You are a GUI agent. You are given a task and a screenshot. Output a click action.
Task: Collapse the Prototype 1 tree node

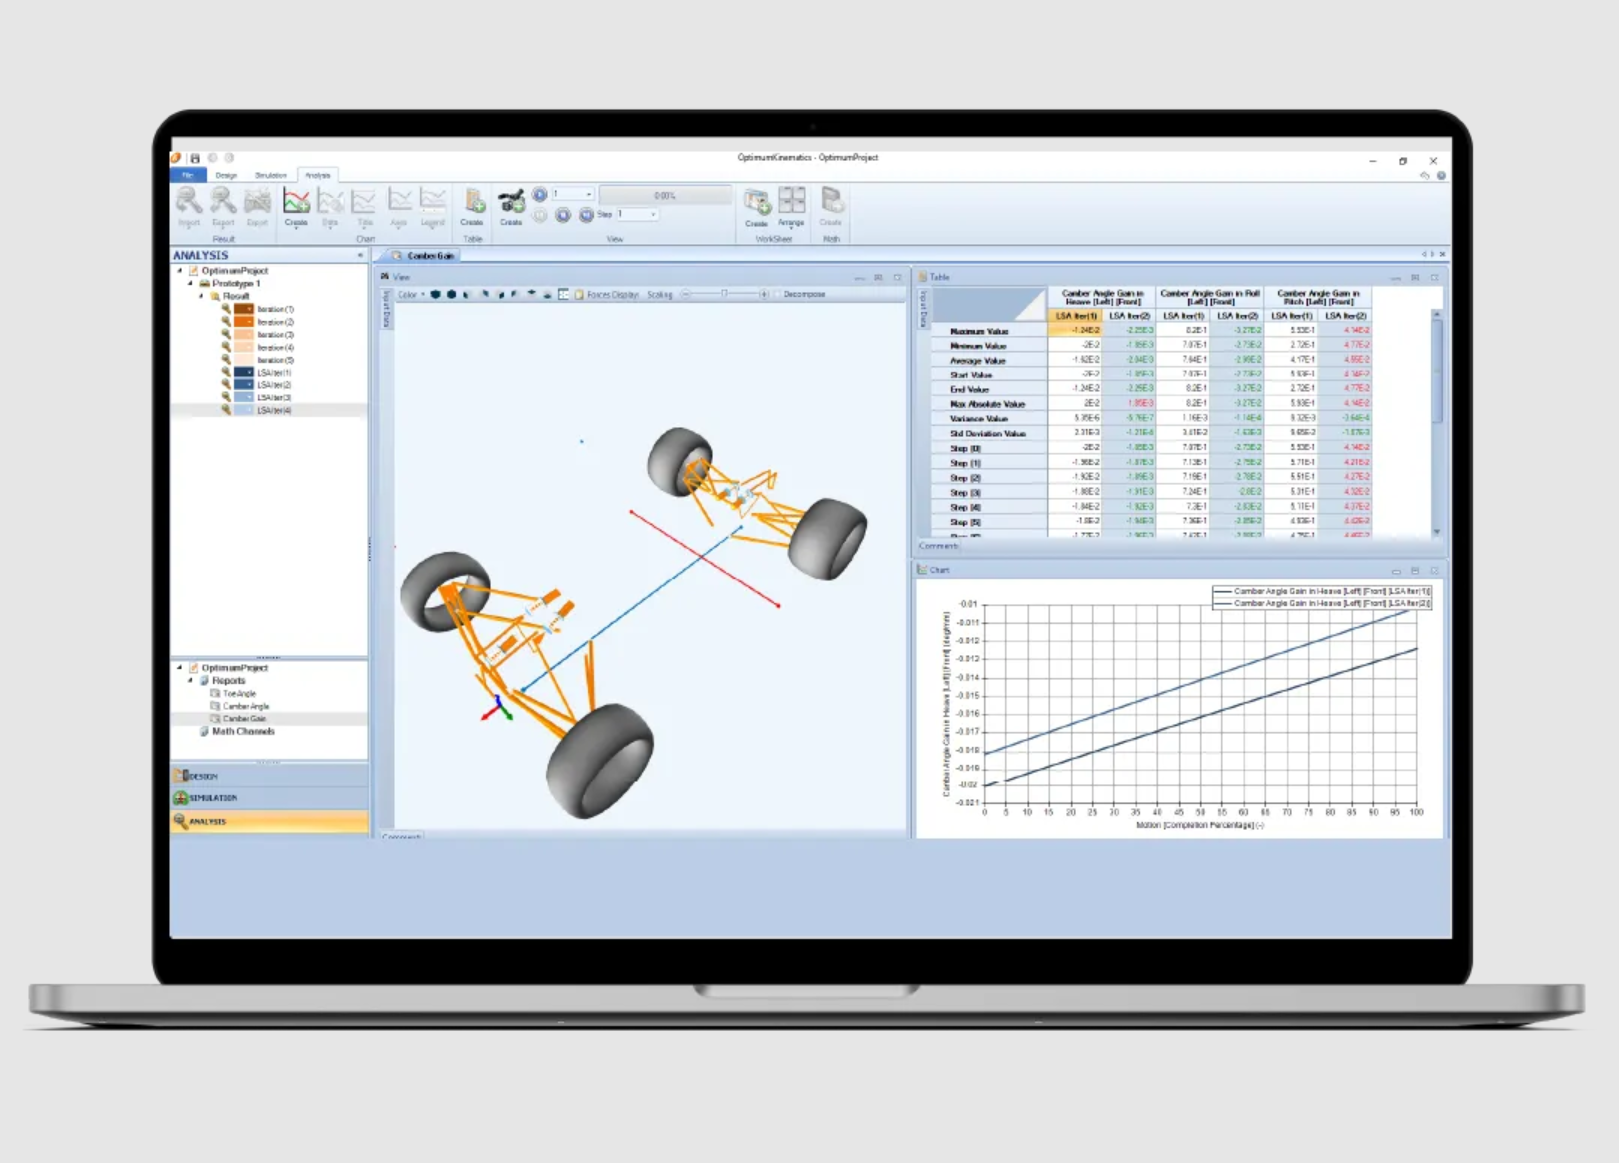[190, 284]
